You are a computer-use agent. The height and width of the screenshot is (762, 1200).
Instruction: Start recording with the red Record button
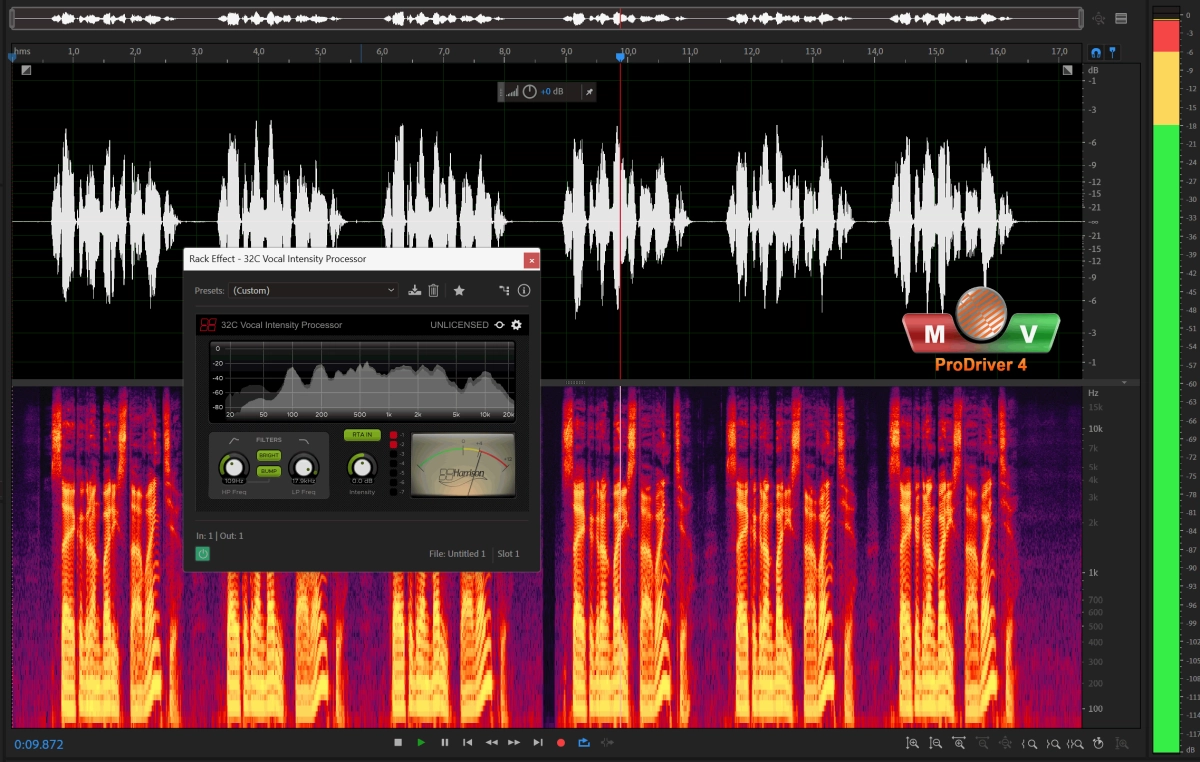point(561,743)
